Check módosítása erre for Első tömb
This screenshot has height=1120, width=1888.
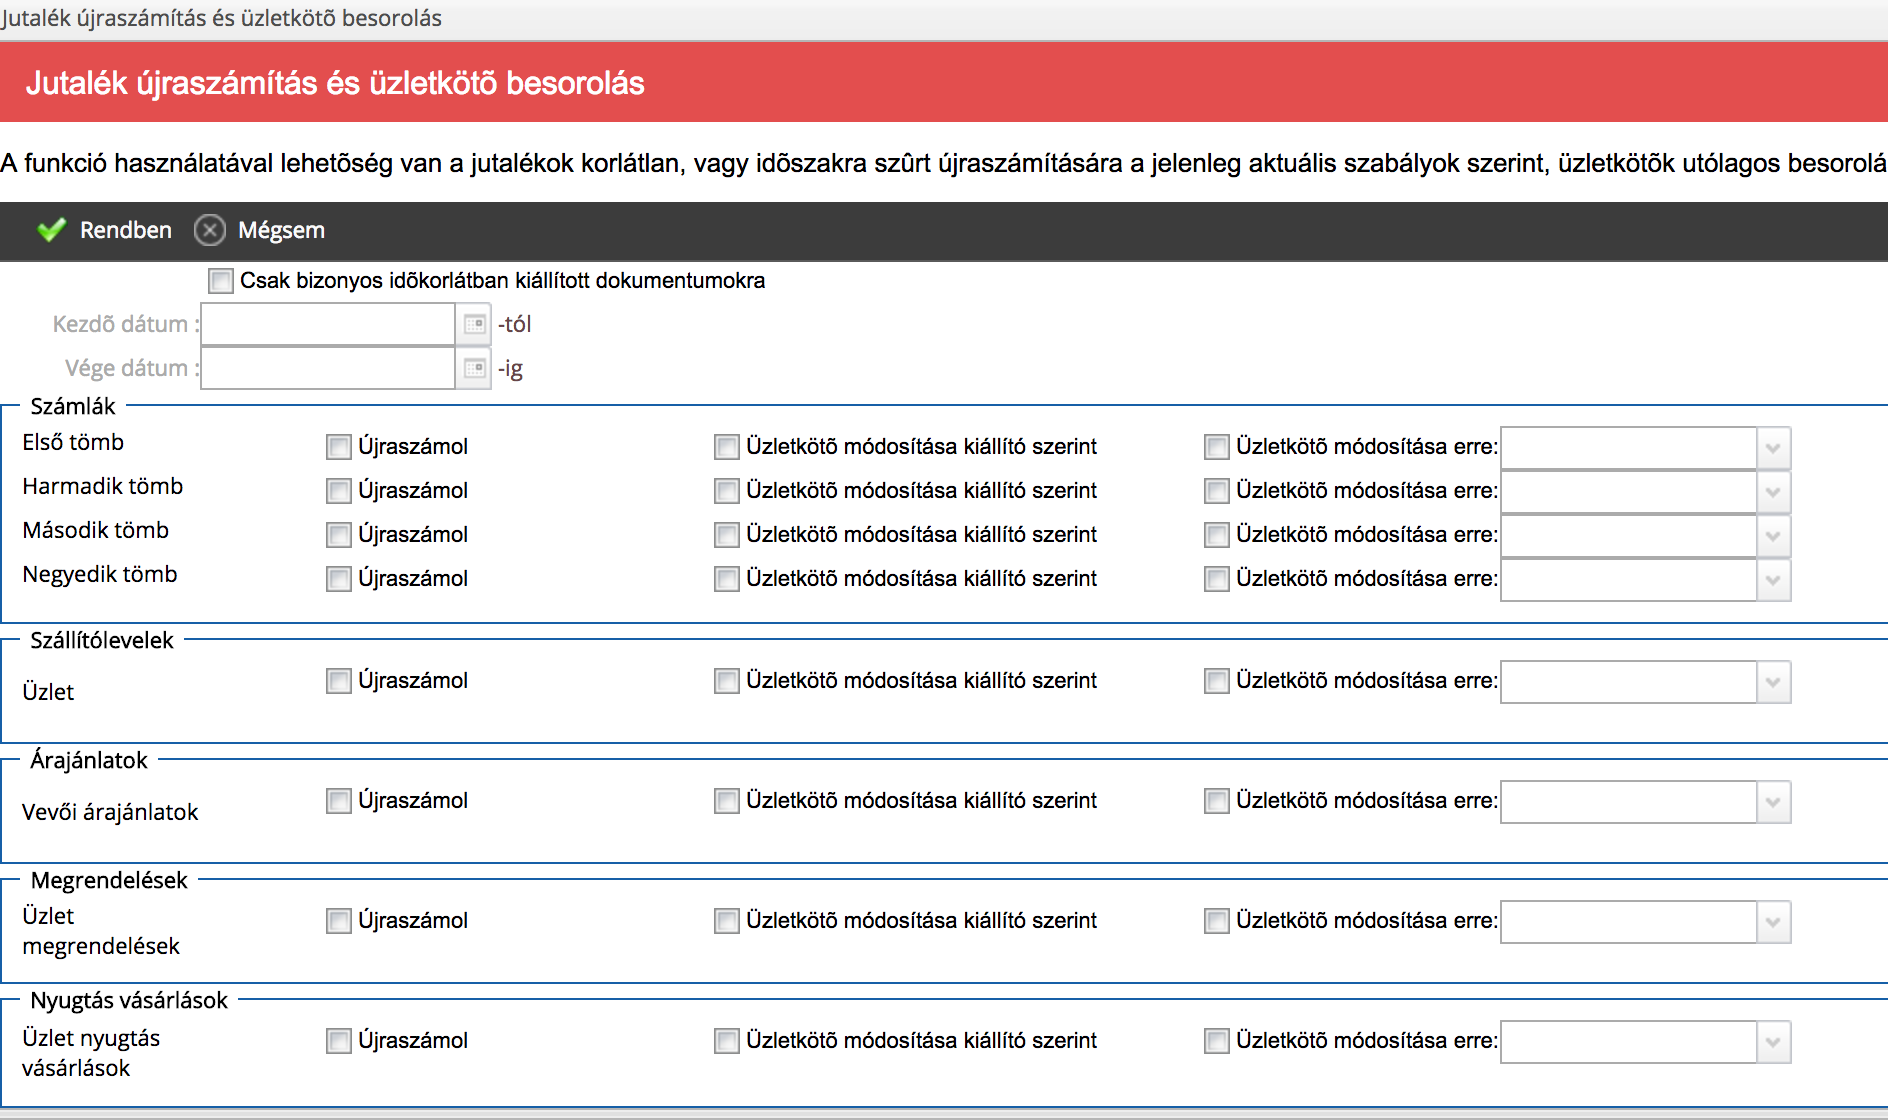1217,447
